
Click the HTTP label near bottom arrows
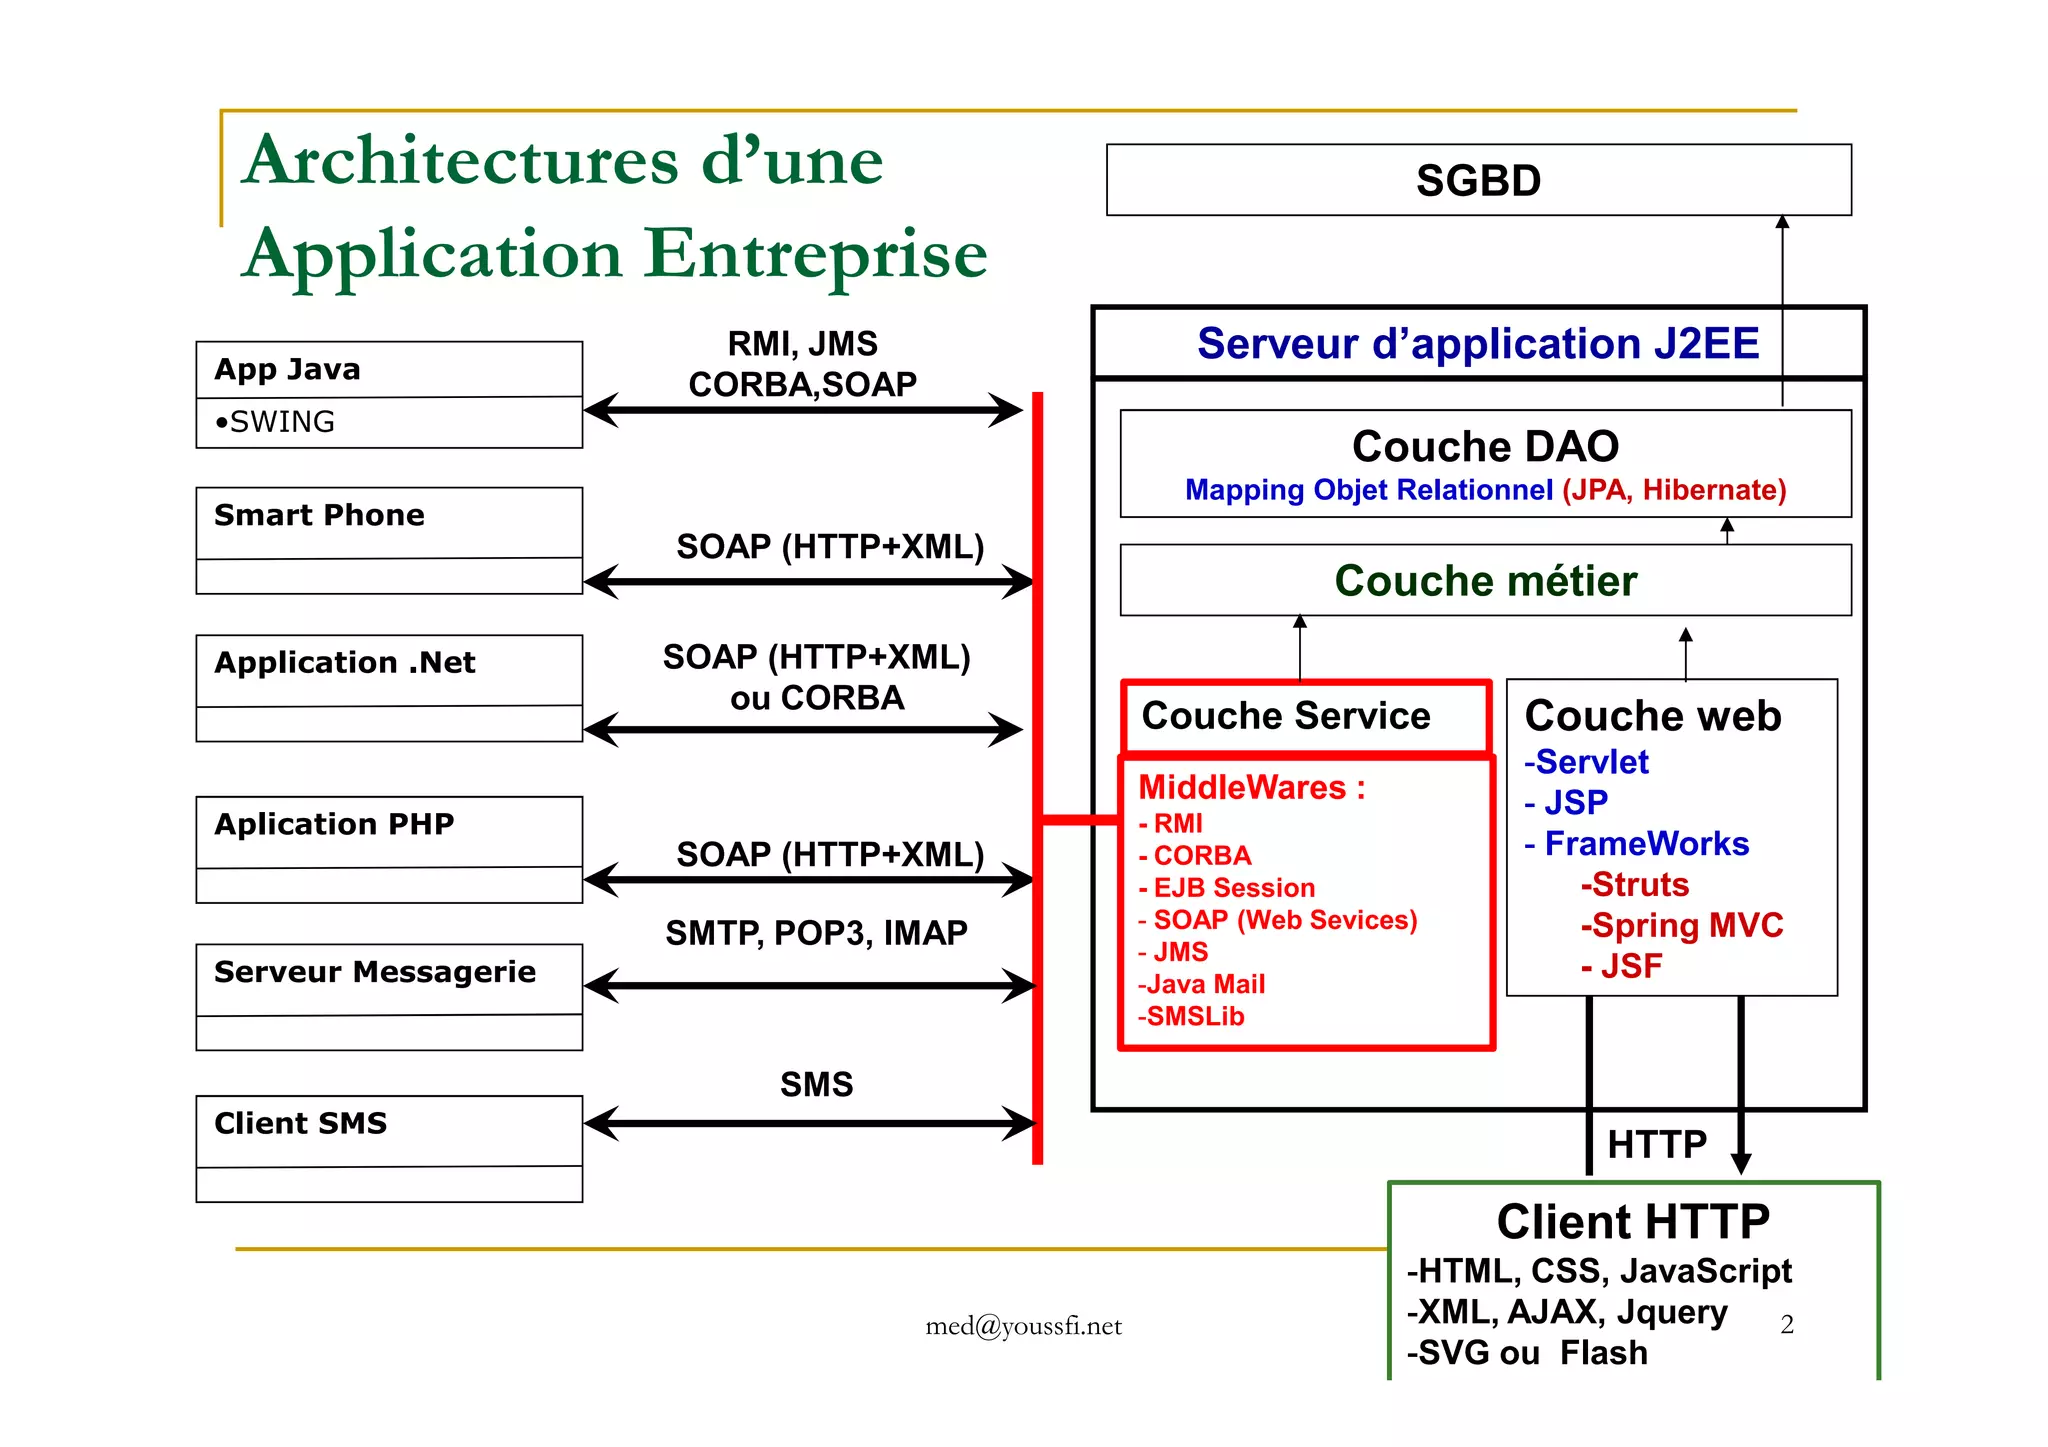pos(1656,1144)
